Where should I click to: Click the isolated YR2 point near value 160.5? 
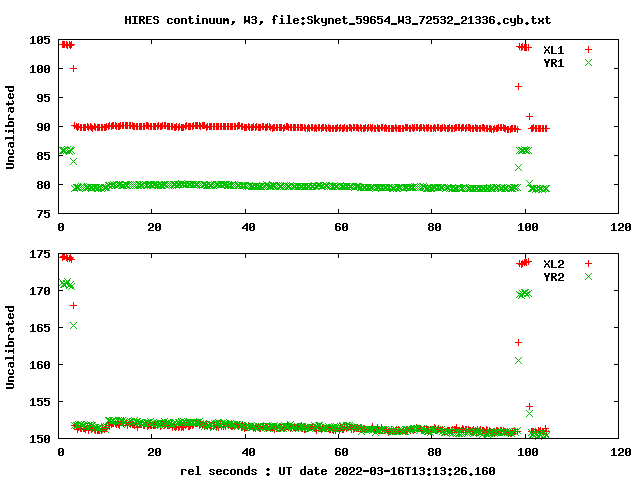pyautogui.click(x=518, y=360)
